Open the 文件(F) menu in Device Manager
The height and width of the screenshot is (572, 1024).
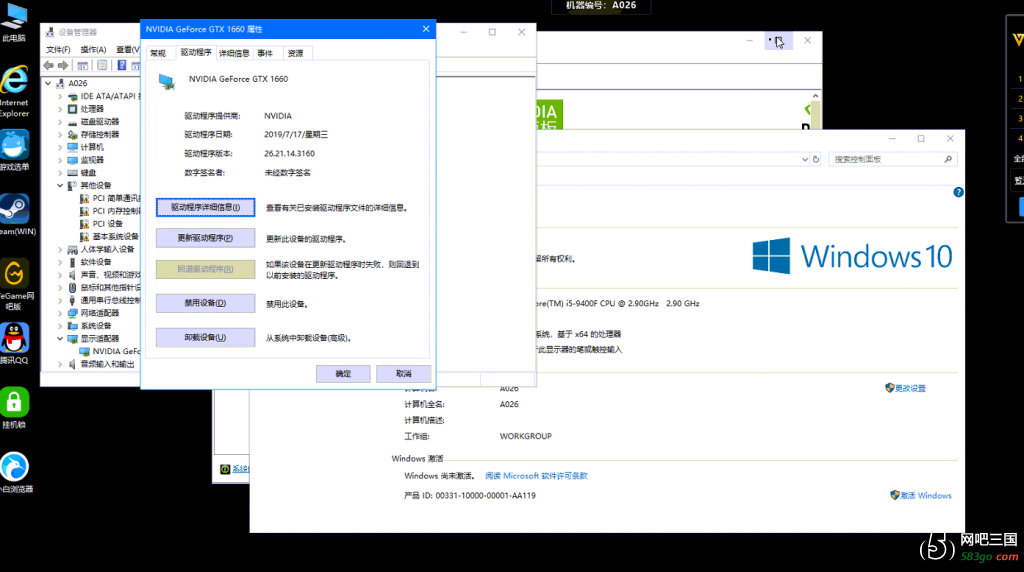(x=58, y=50)
